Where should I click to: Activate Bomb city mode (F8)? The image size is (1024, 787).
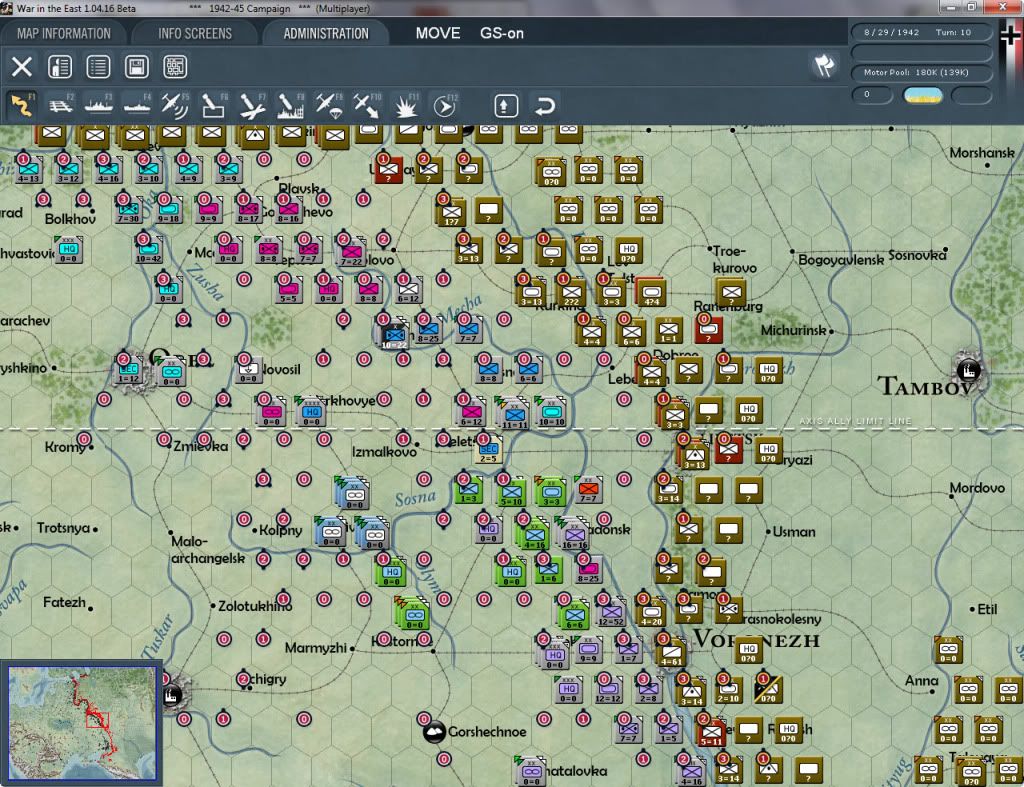pyautogui.click(x=291, y=105)
